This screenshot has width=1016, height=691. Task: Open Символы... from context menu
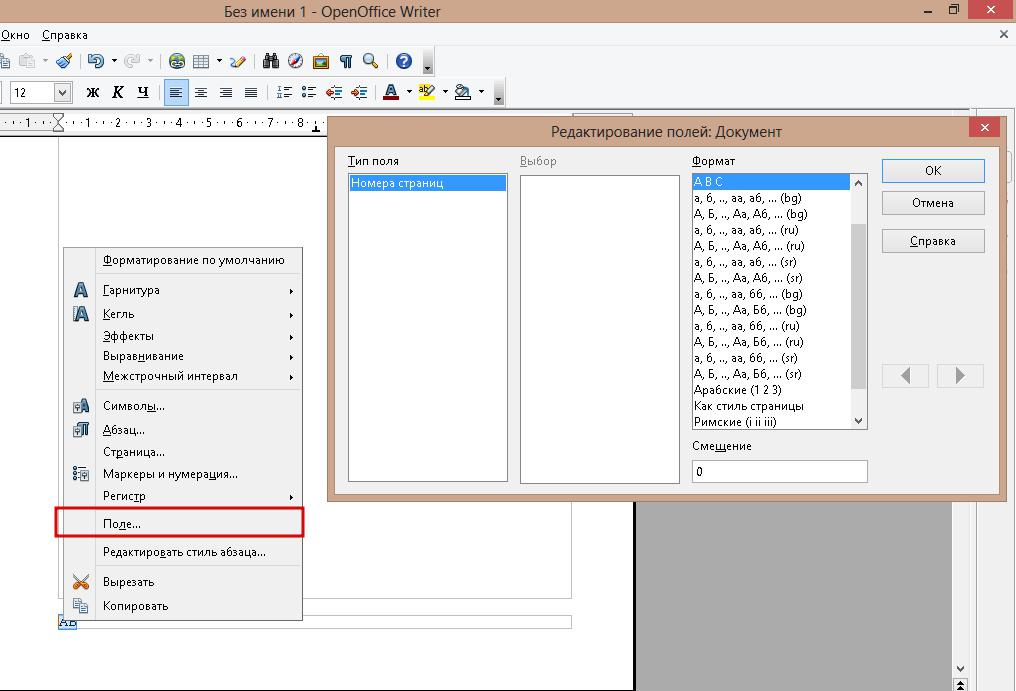click(193, 406)
